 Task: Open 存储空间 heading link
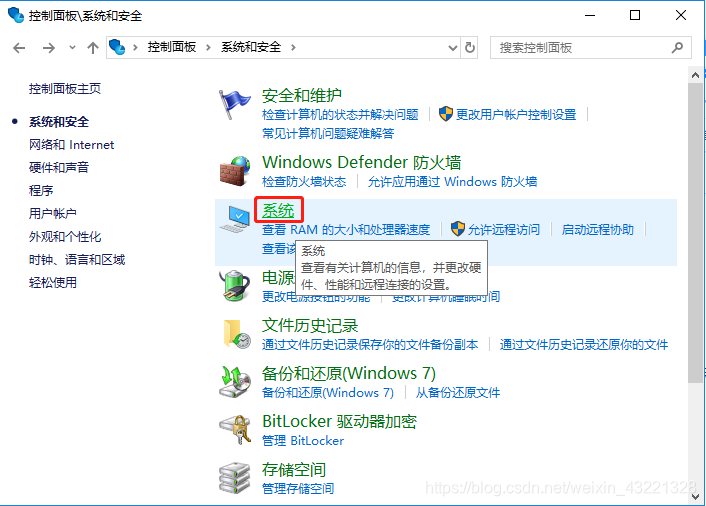pos(294,470)
